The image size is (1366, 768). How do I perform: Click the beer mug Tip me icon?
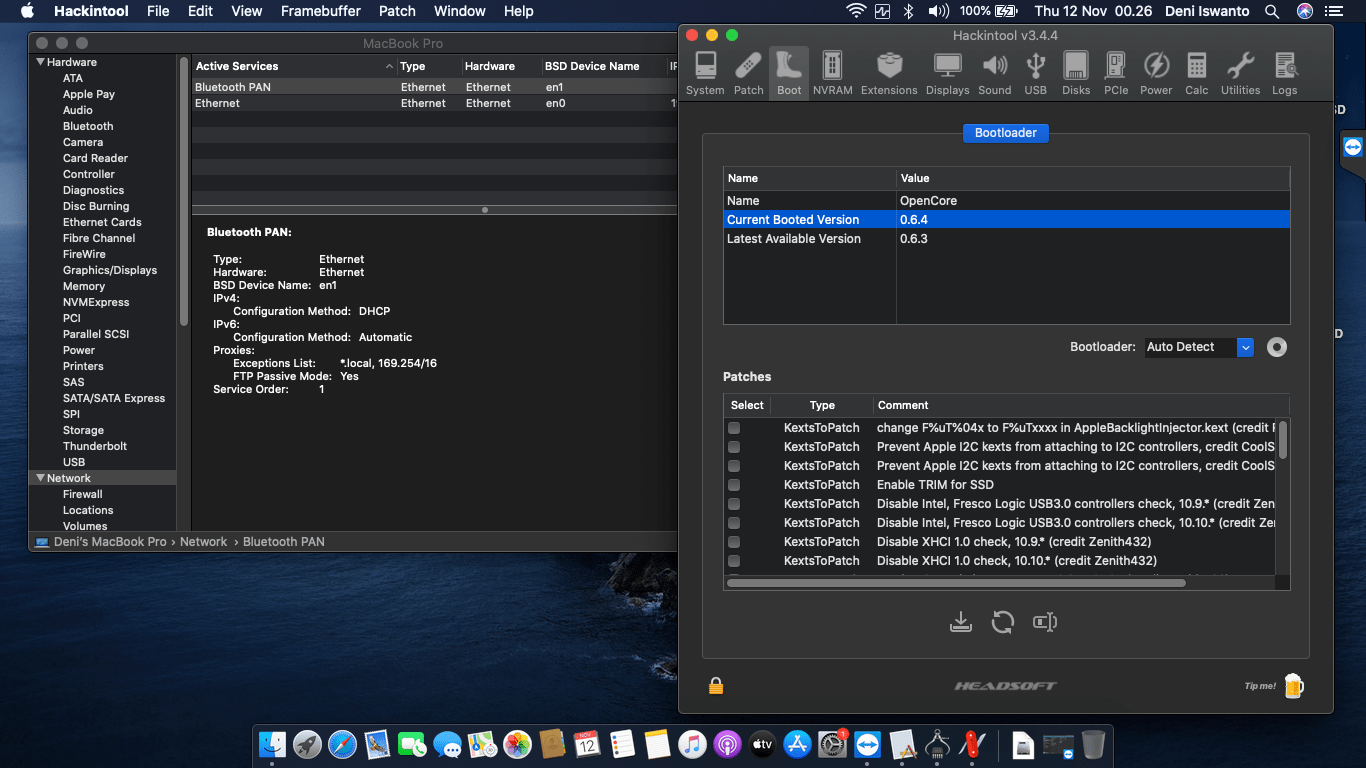(x=1294, y=685)
